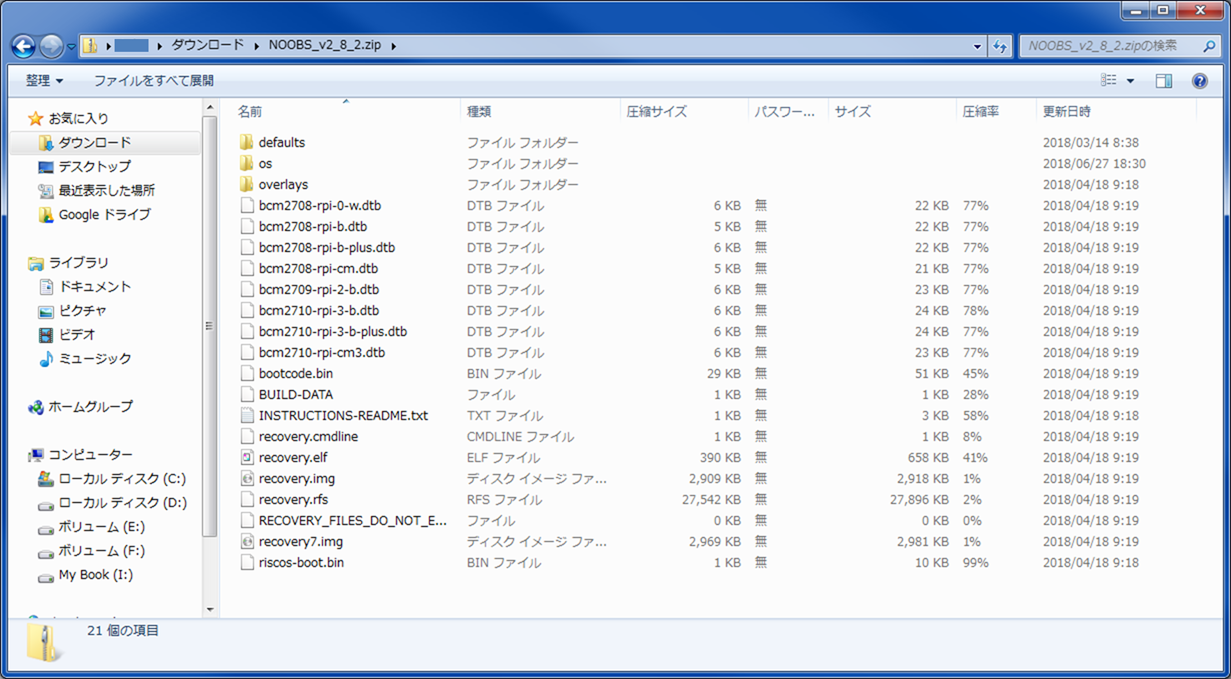Select the overlays folder icon
Viewport: 1231px width, 679px height.
click(x=248, y=185)
